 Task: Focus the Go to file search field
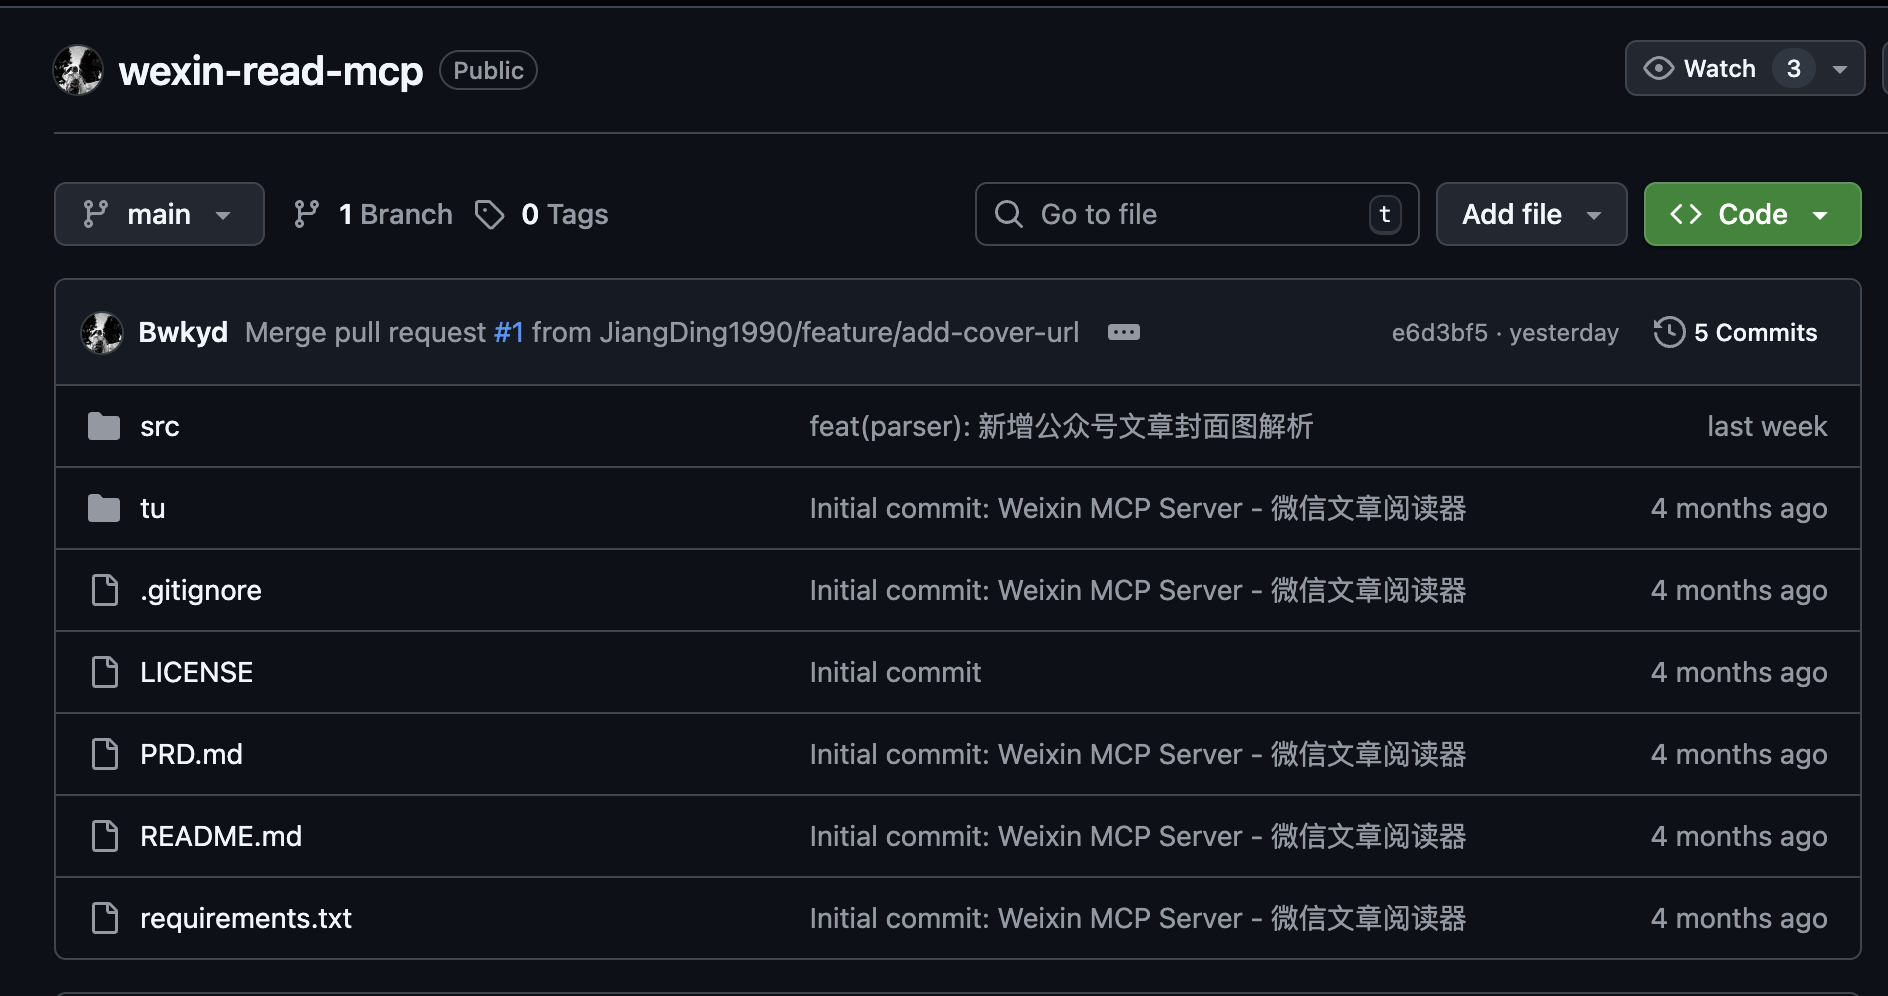1197,214
